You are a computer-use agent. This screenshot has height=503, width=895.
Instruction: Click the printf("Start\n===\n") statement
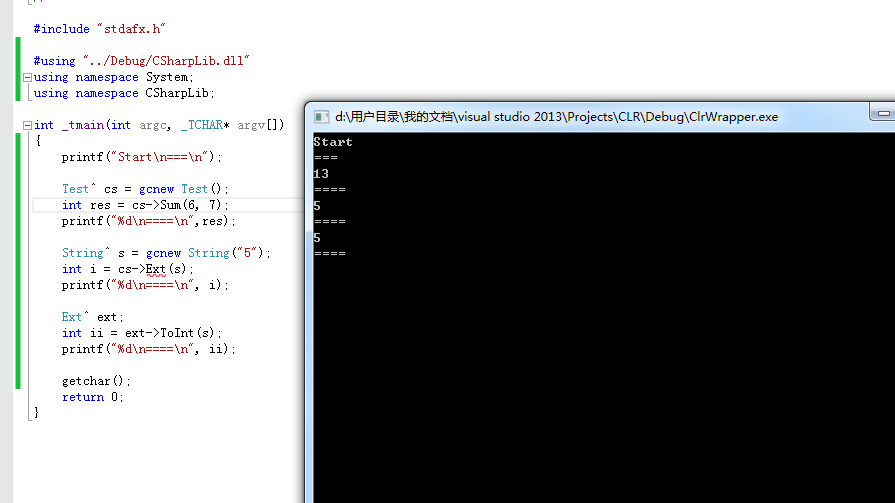(142, 157)
